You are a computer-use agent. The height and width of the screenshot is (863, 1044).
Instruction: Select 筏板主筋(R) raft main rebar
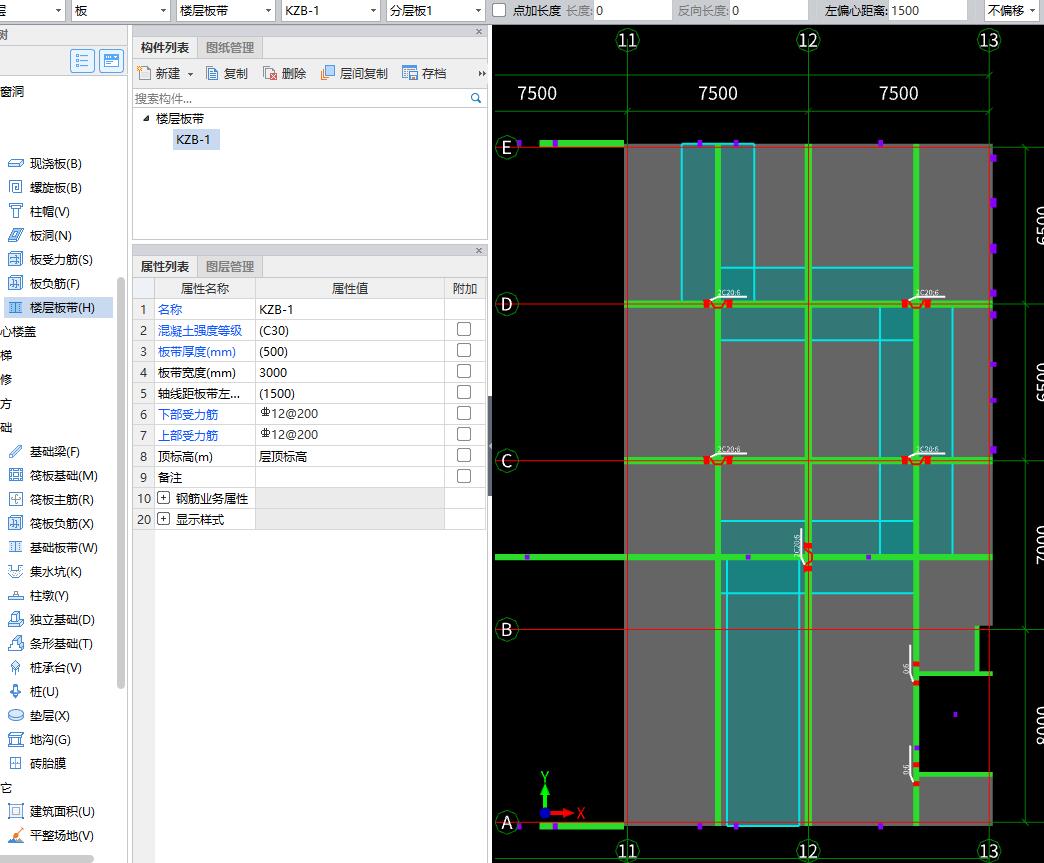coord(51,500)
